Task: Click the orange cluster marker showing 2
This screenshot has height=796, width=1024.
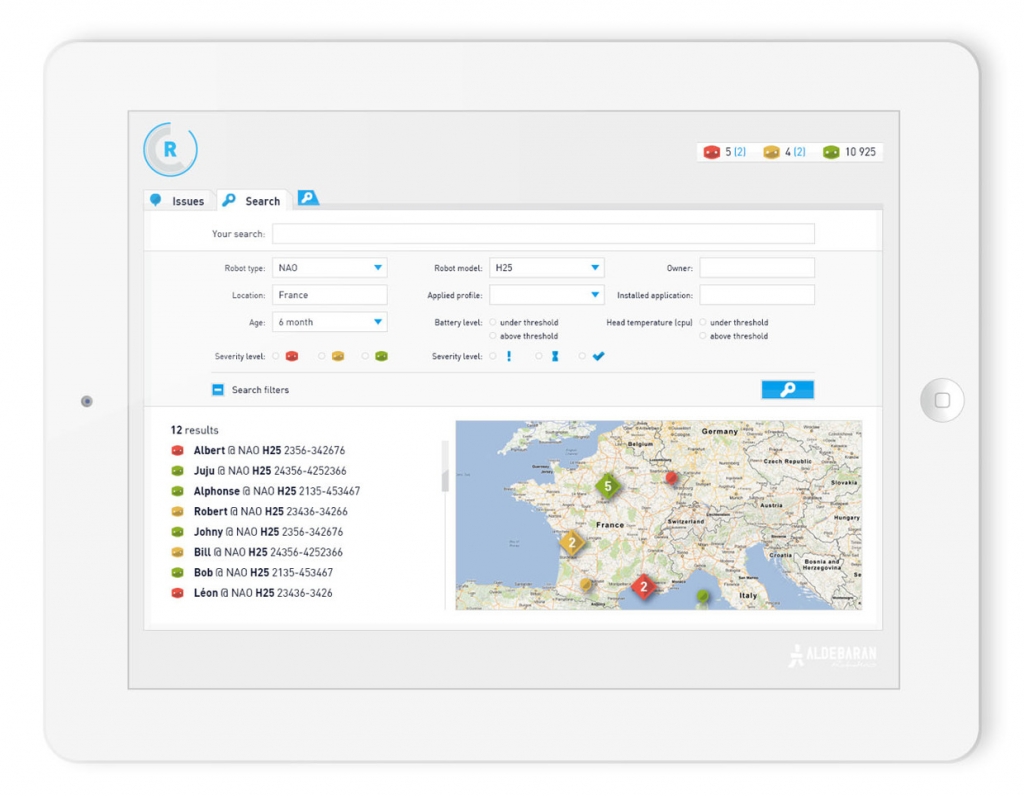Action: coord(571,543)
